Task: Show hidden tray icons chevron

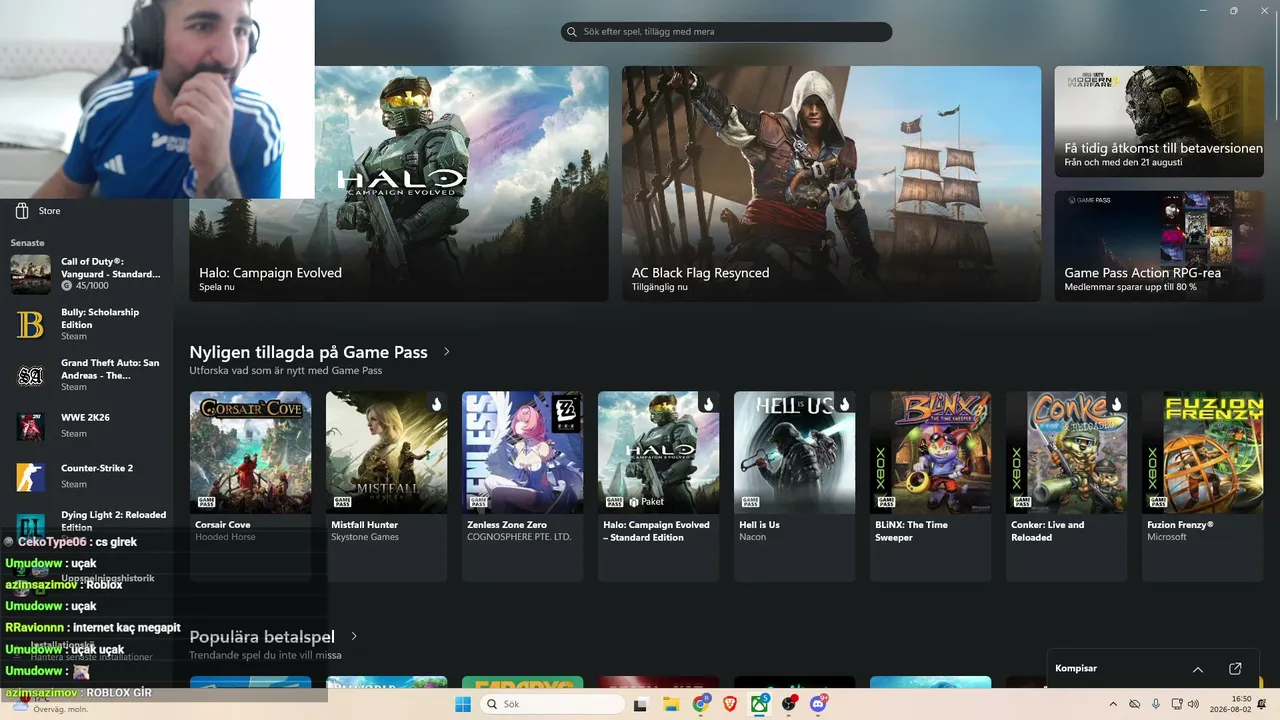Action: [1113, 705]
